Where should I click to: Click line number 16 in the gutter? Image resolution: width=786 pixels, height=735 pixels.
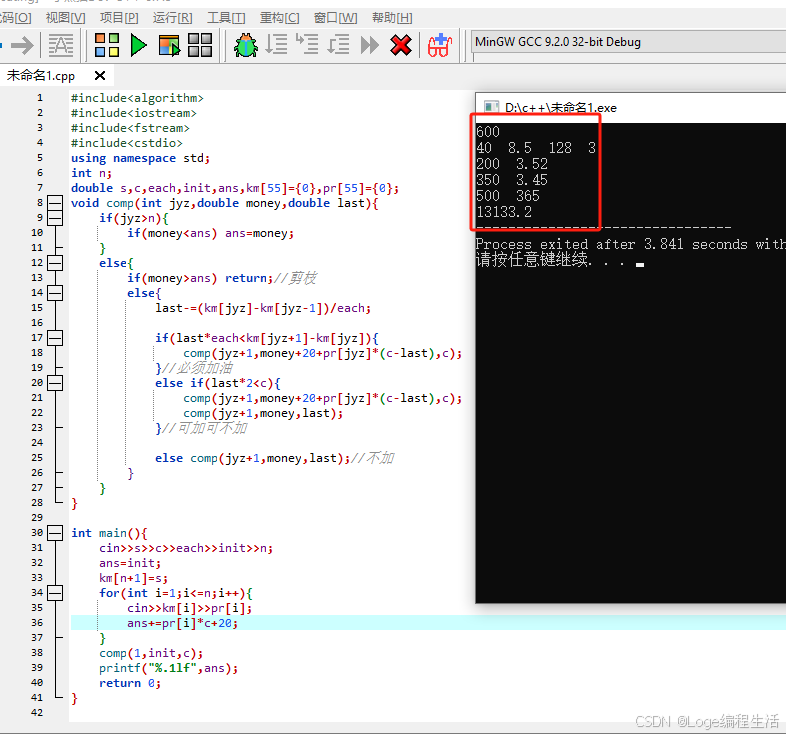coord(37,323)
